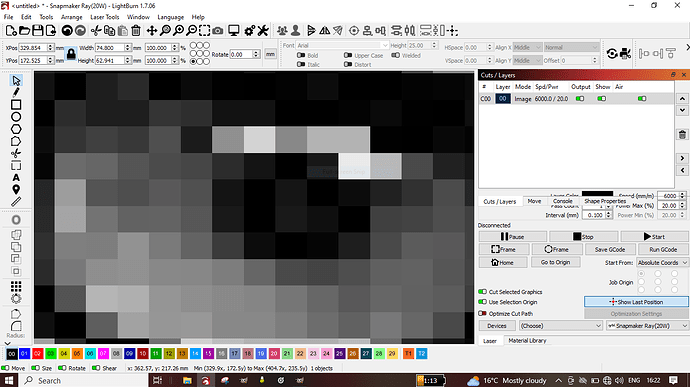
Task: Pick the Ellipse tool
Action: pos(16,117)
